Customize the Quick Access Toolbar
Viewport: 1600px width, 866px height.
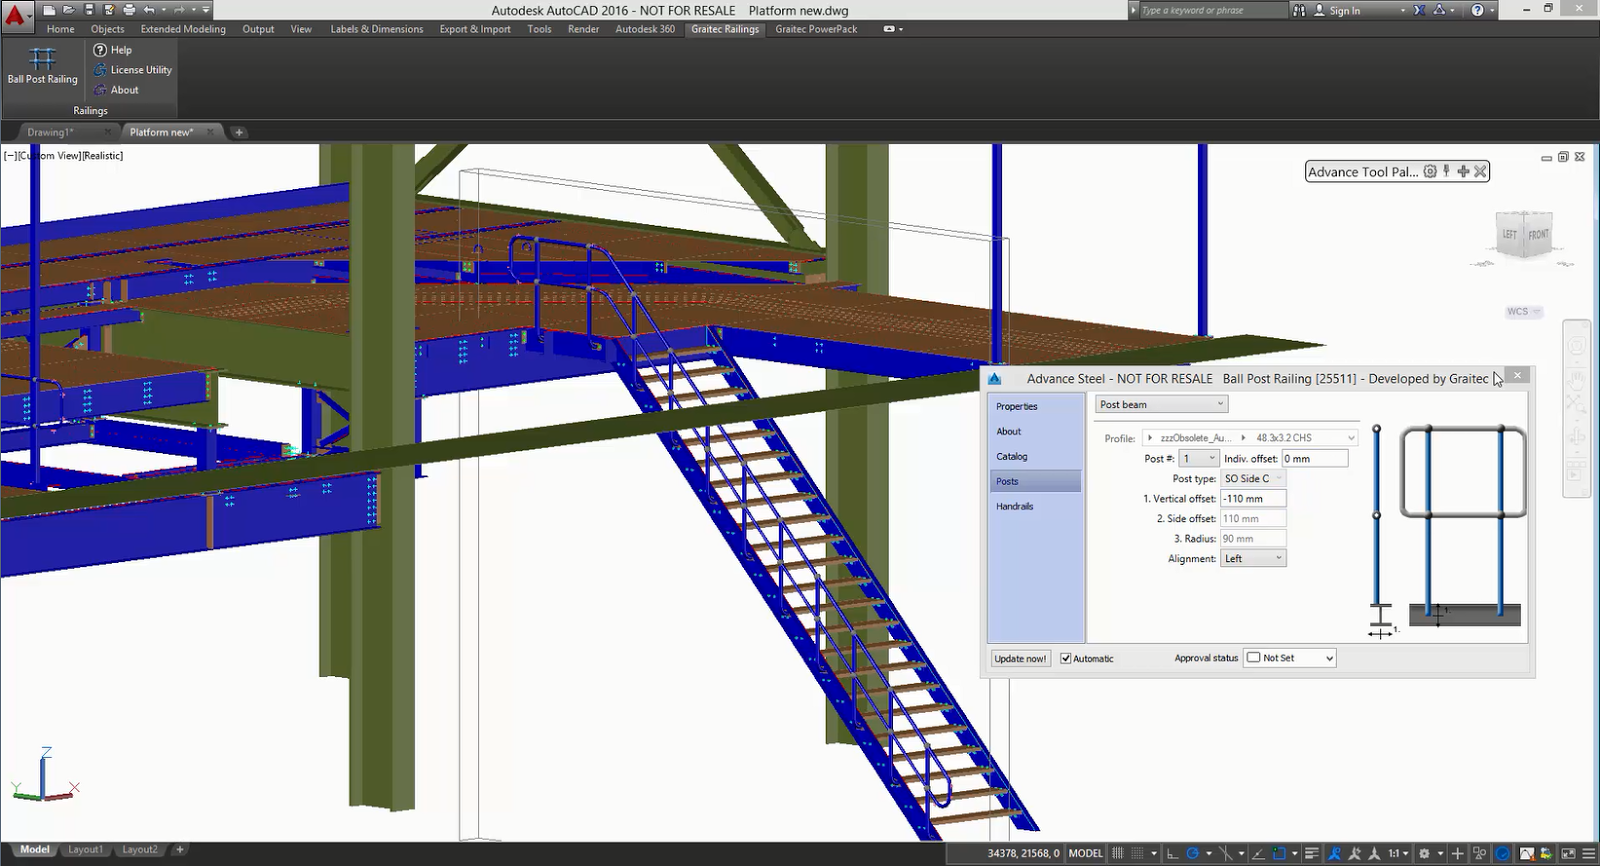(206, 10)
